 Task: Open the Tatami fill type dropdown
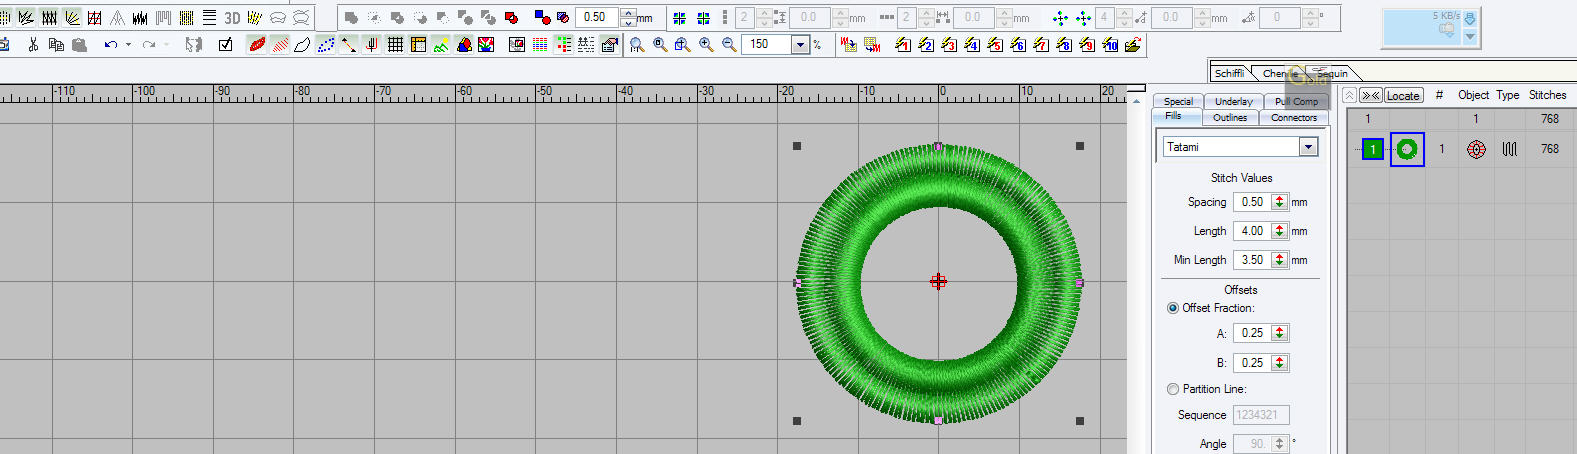[x=1308, y=147]
